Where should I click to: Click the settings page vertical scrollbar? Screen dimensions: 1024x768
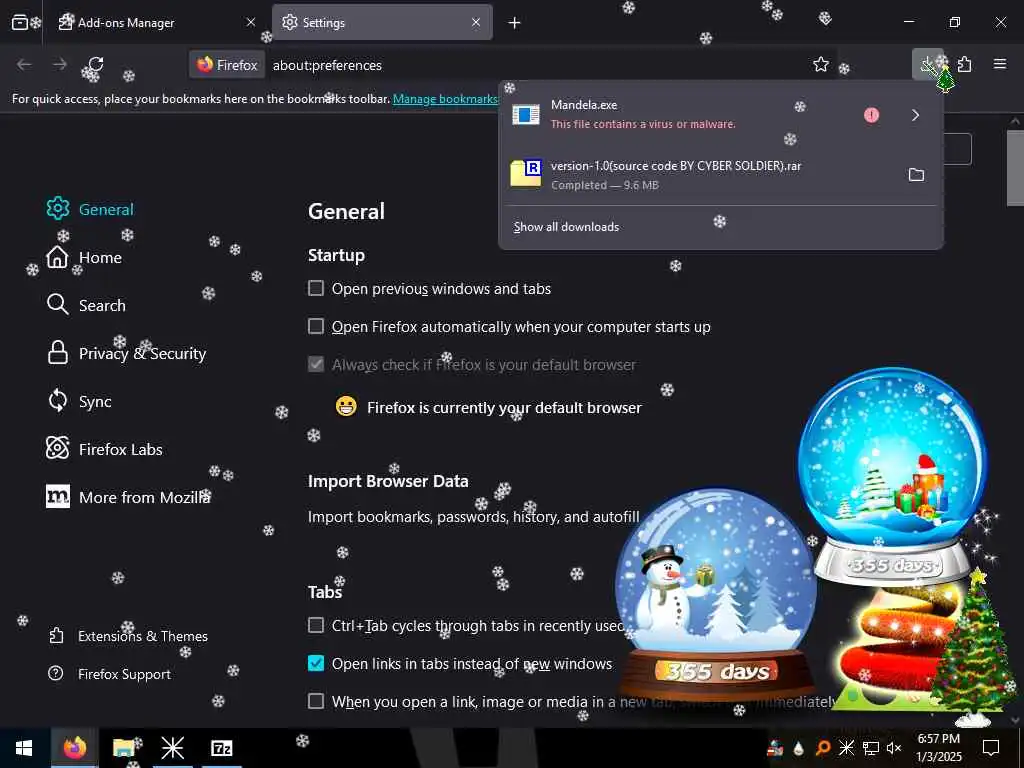[x=1015, y=168]
